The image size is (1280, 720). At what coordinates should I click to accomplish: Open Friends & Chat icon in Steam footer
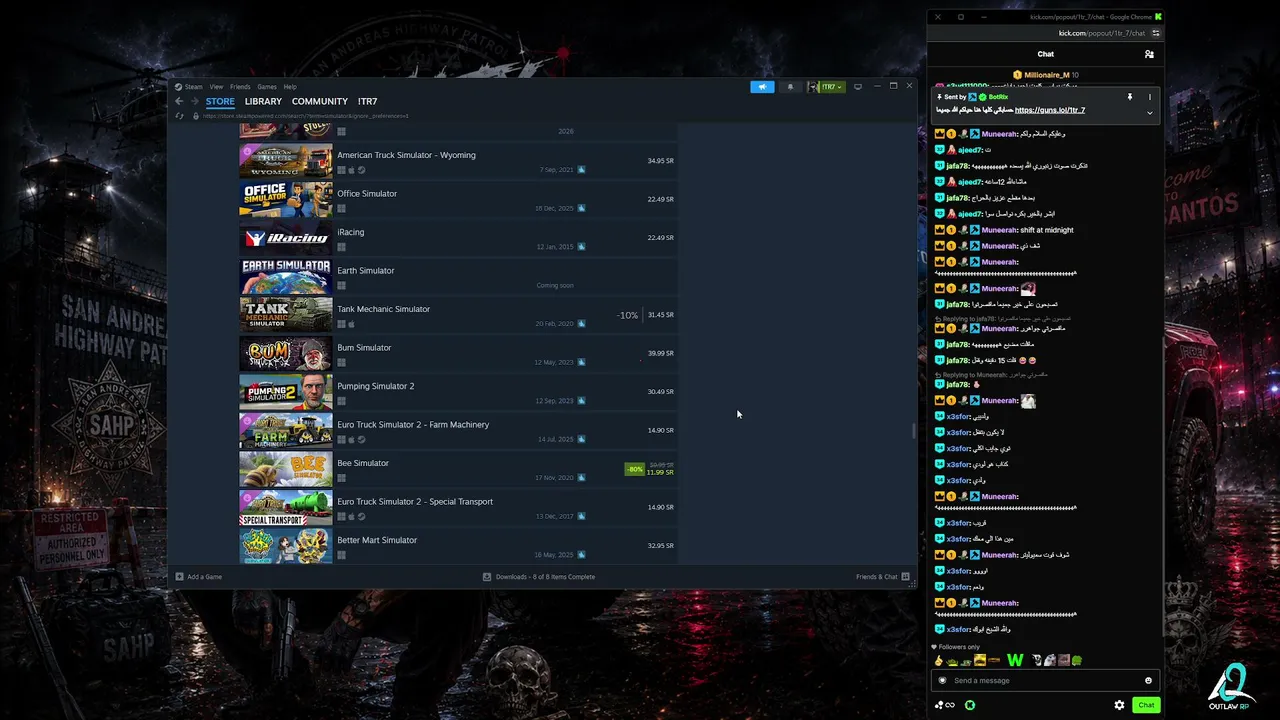tap(905, 577)
